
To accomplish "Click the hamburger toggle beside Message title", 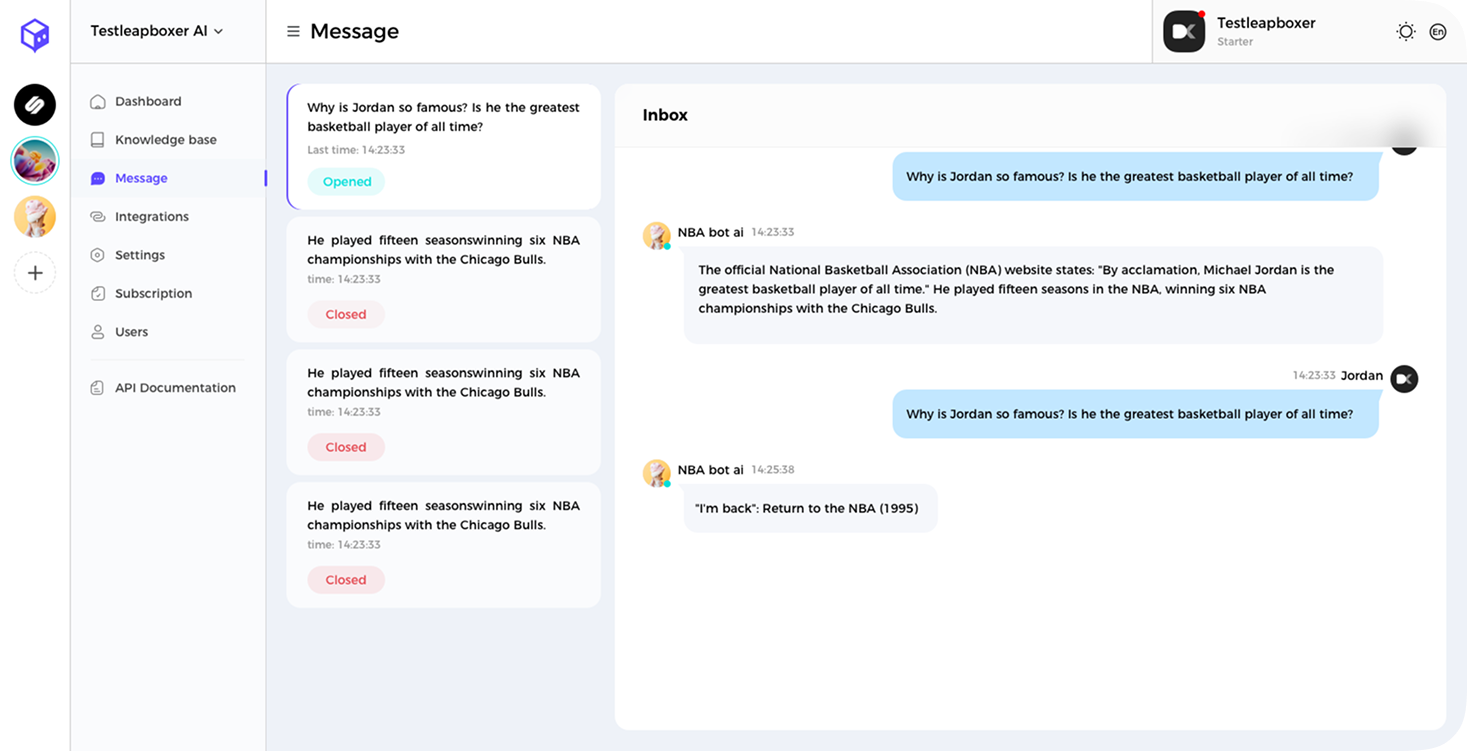I will [293, 30].
